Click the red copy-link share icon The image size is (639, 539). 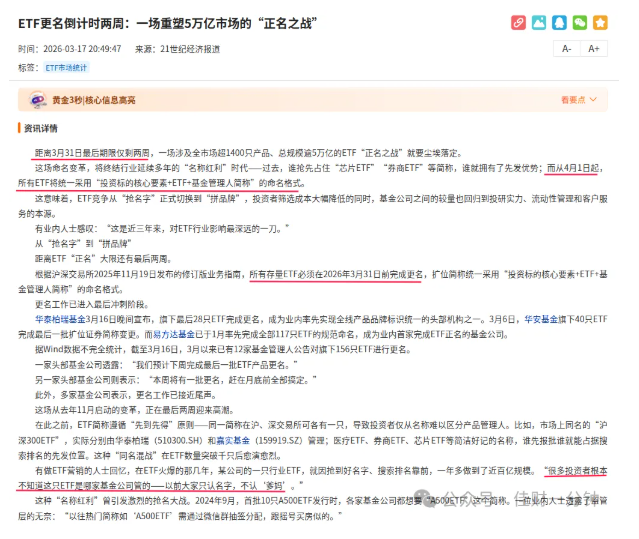click(518, 23)
